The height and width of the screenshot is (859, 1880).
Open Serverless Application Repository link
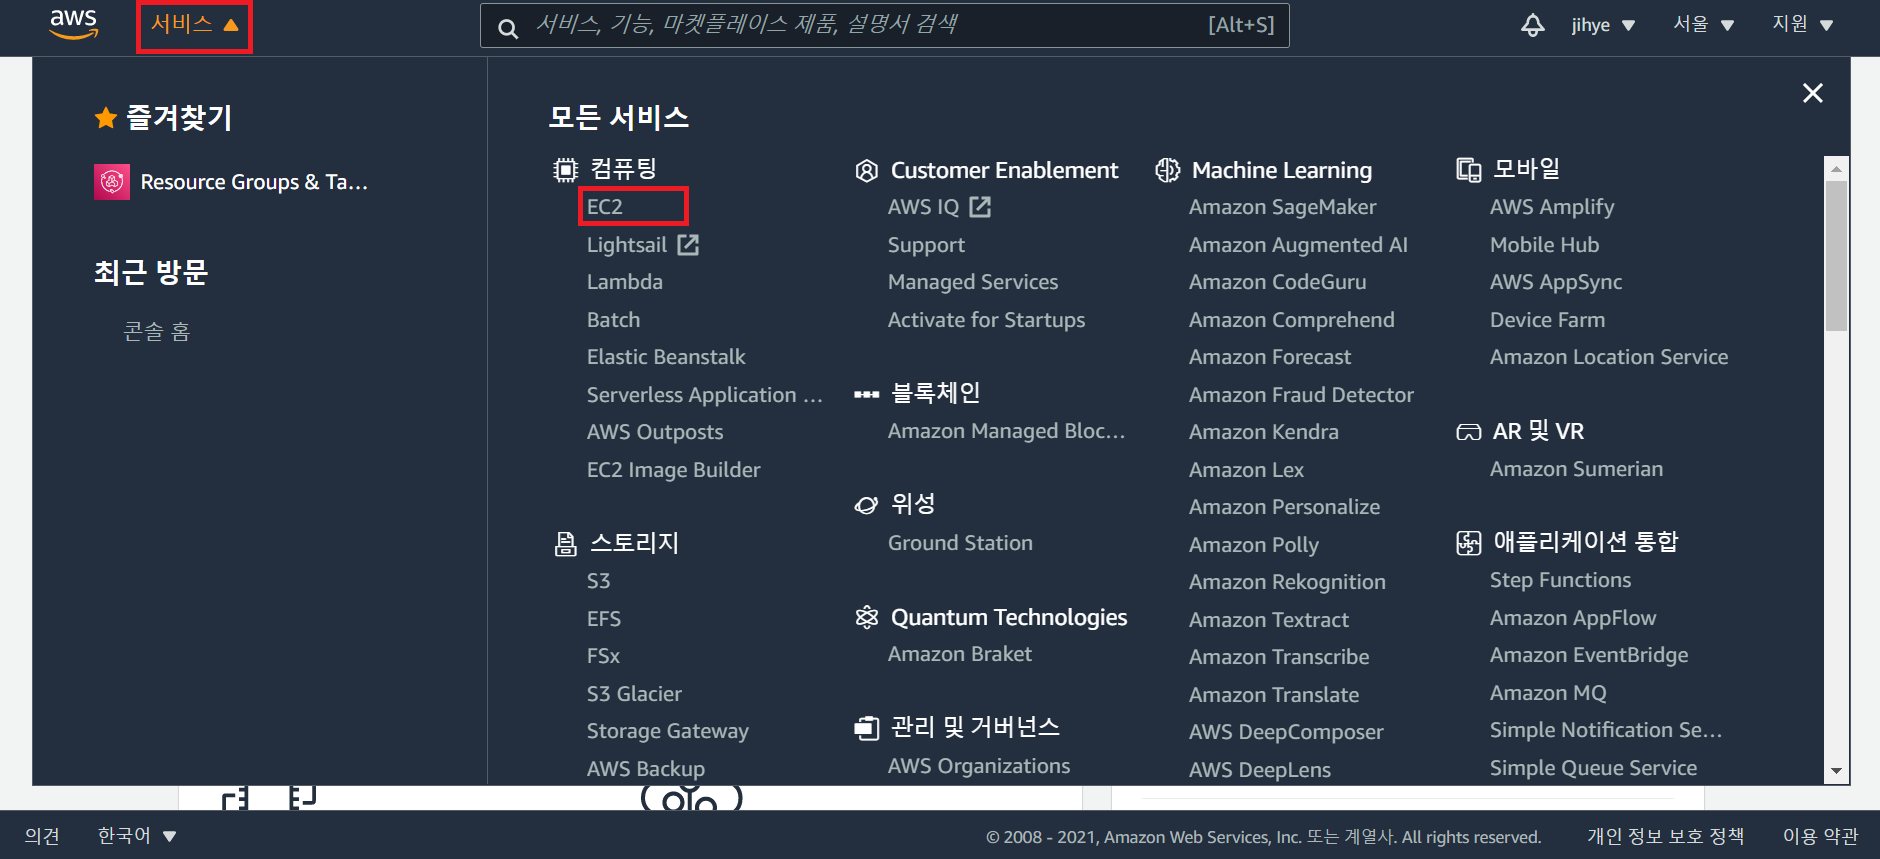[x=705, y=395]
